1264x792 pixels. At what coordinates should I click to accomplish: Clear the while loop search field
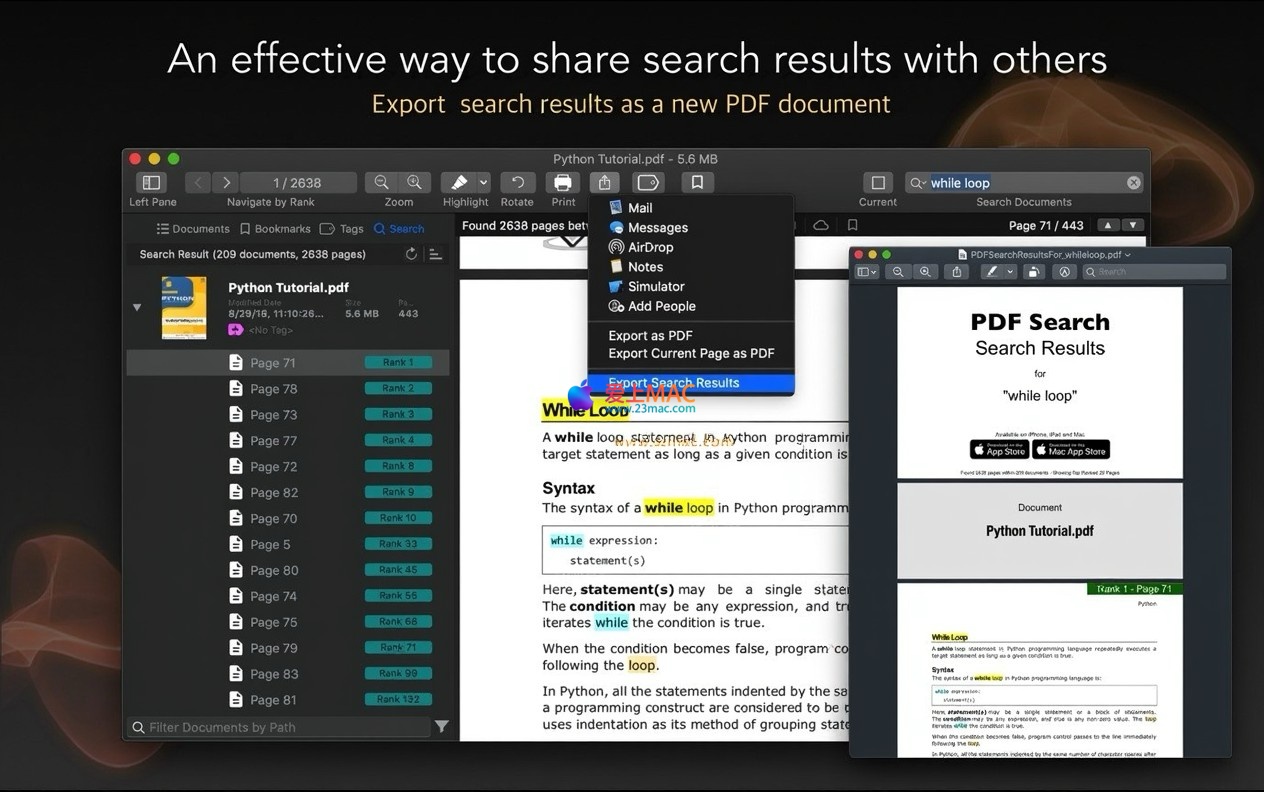pos(1133,183)
